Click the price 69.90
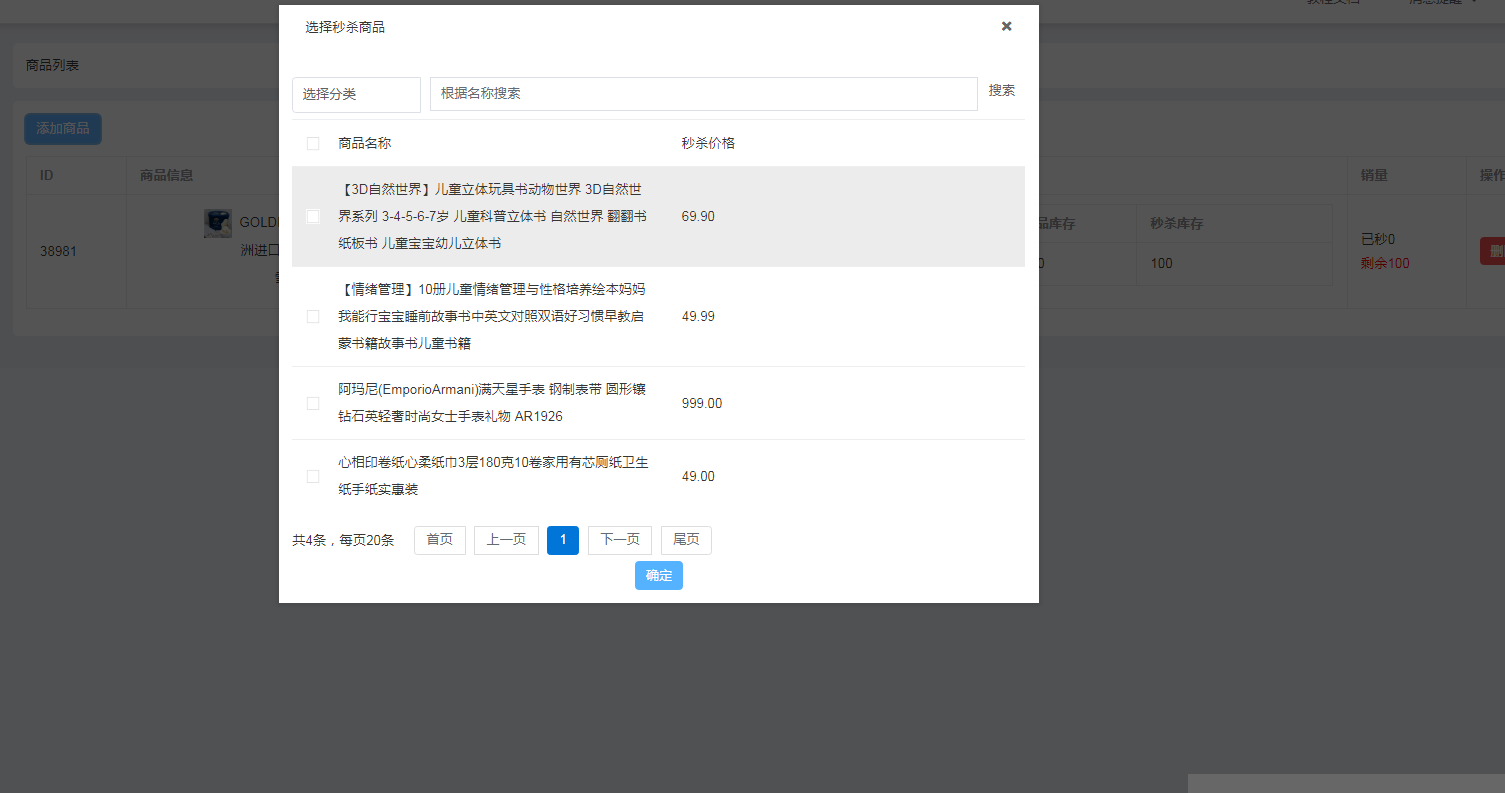The height and width of the screenshot is (793, 1505). pyautogui.click(x=698, y=216)
